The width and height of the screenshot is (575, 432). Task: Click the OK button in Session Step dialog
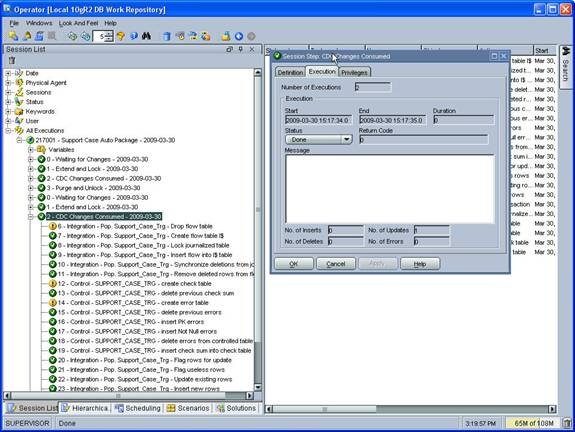point(294,264)
